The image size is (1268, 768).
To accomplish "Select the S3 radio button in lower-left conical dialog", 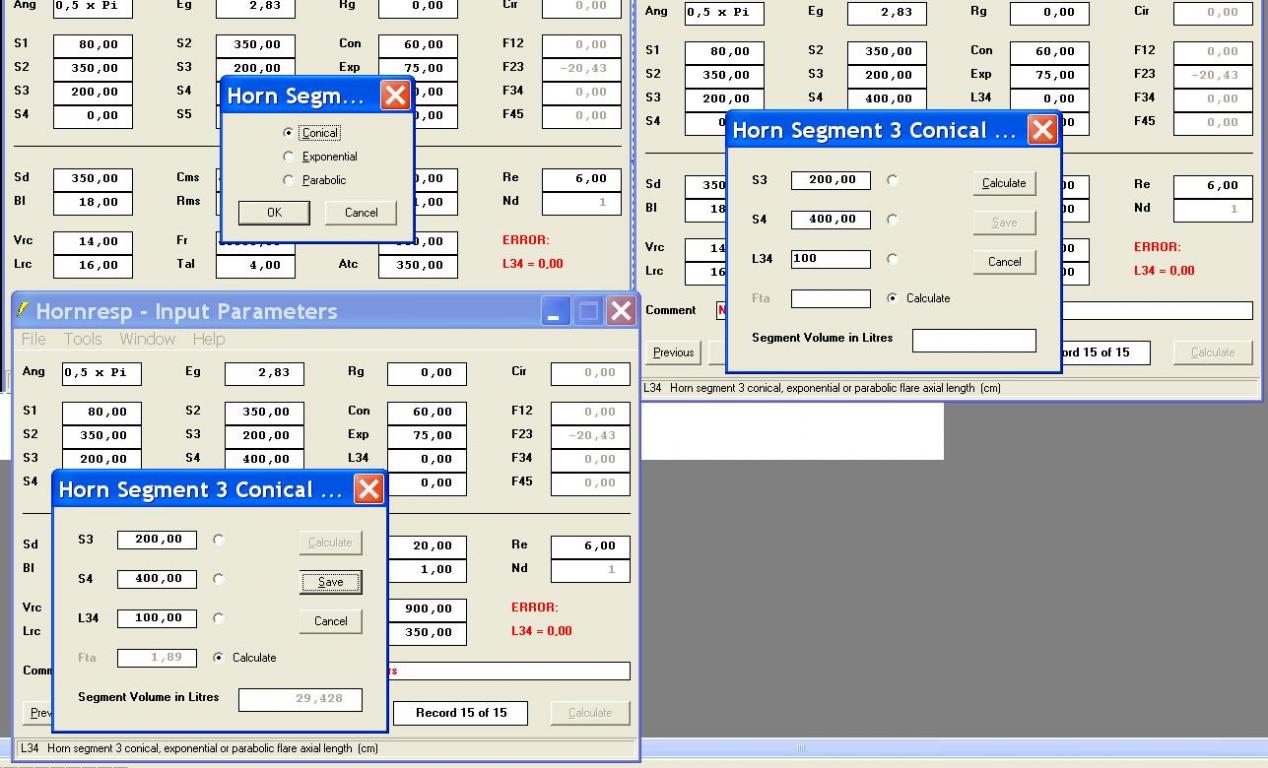I will (x=218, y=539).
